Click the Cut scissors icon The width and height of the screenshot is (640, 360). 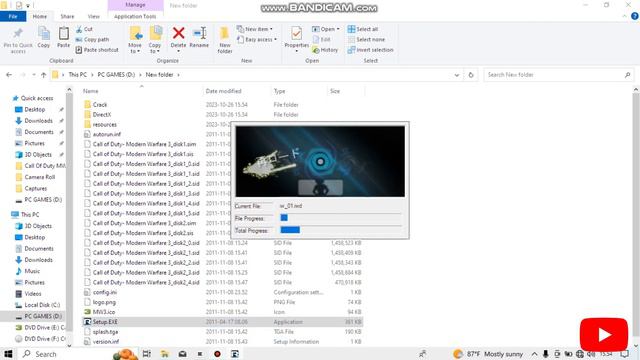coord(79,29)
